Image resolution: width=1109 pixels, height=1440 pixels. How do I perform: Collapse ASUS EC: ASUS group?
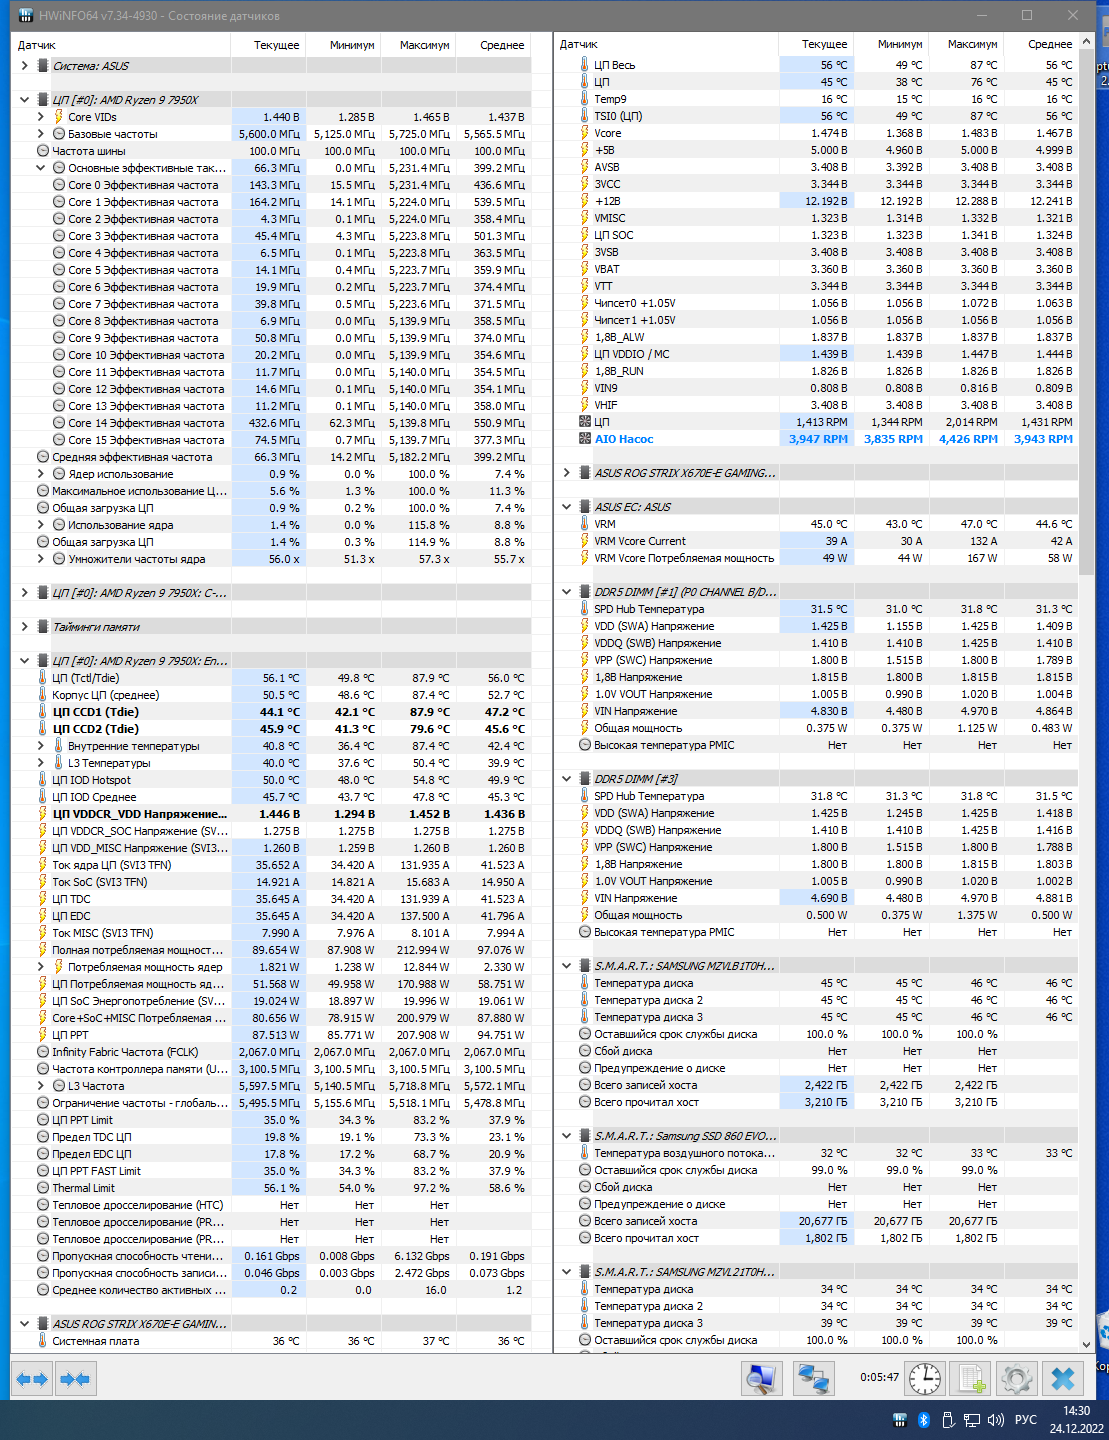point(567,507)
